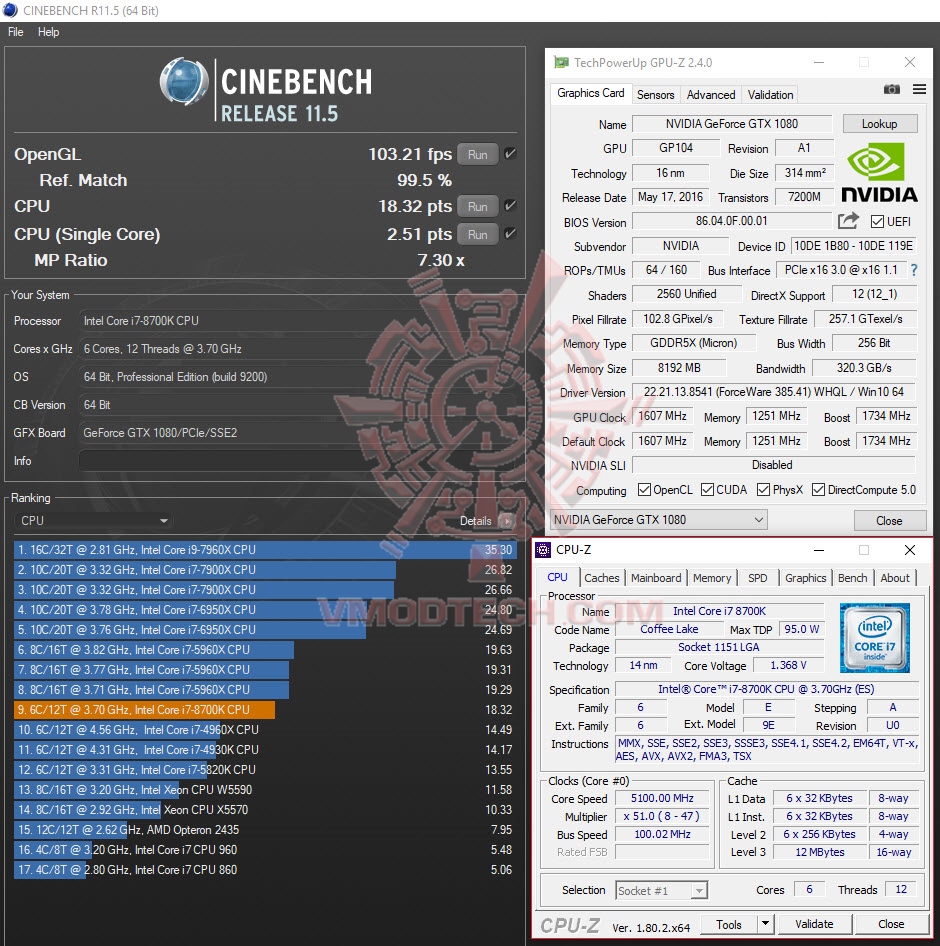Viewport: 940px width, 946px height.
Task: Toggle the PhysX checkbox
Action: tap(763, 489)
